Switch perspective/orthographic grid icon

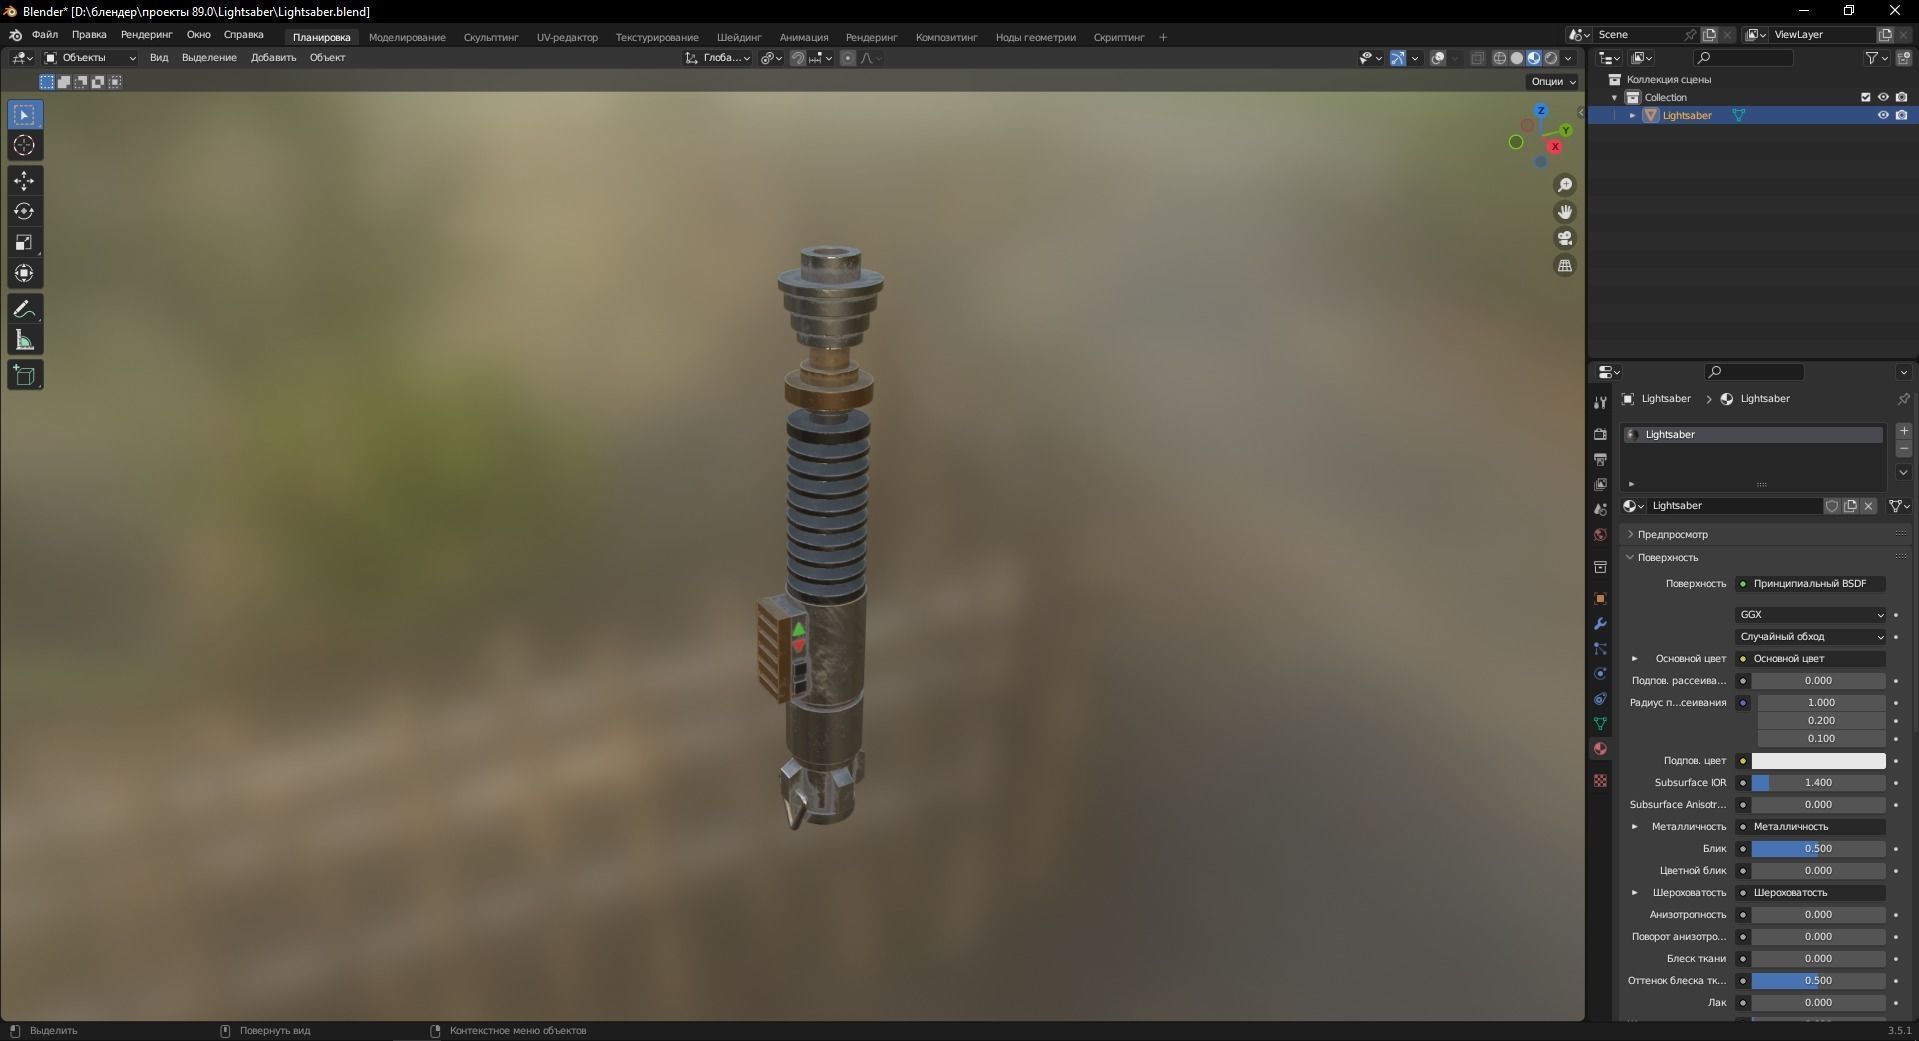click(x=1565, y=265)
